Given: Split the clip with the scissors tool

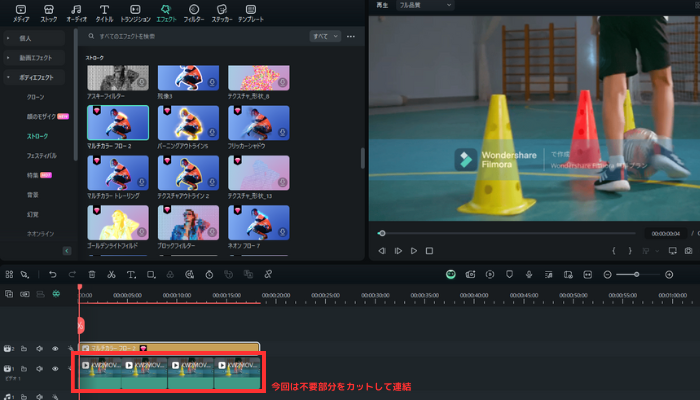Looking at the screenshot, I should click(111, 275).
